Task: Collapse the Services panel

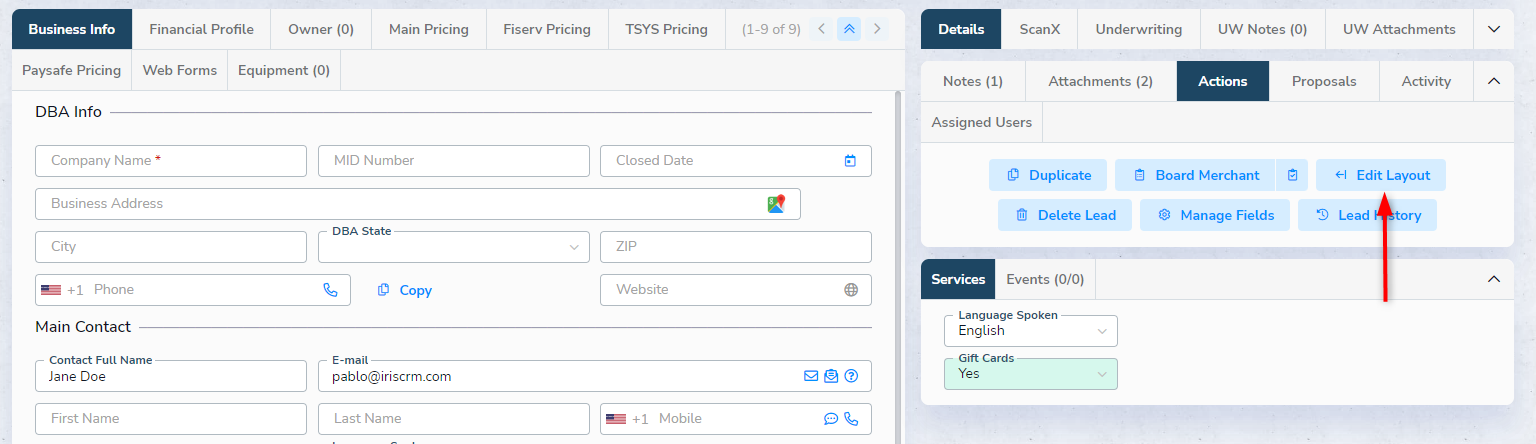Action: click(1493, 279)
